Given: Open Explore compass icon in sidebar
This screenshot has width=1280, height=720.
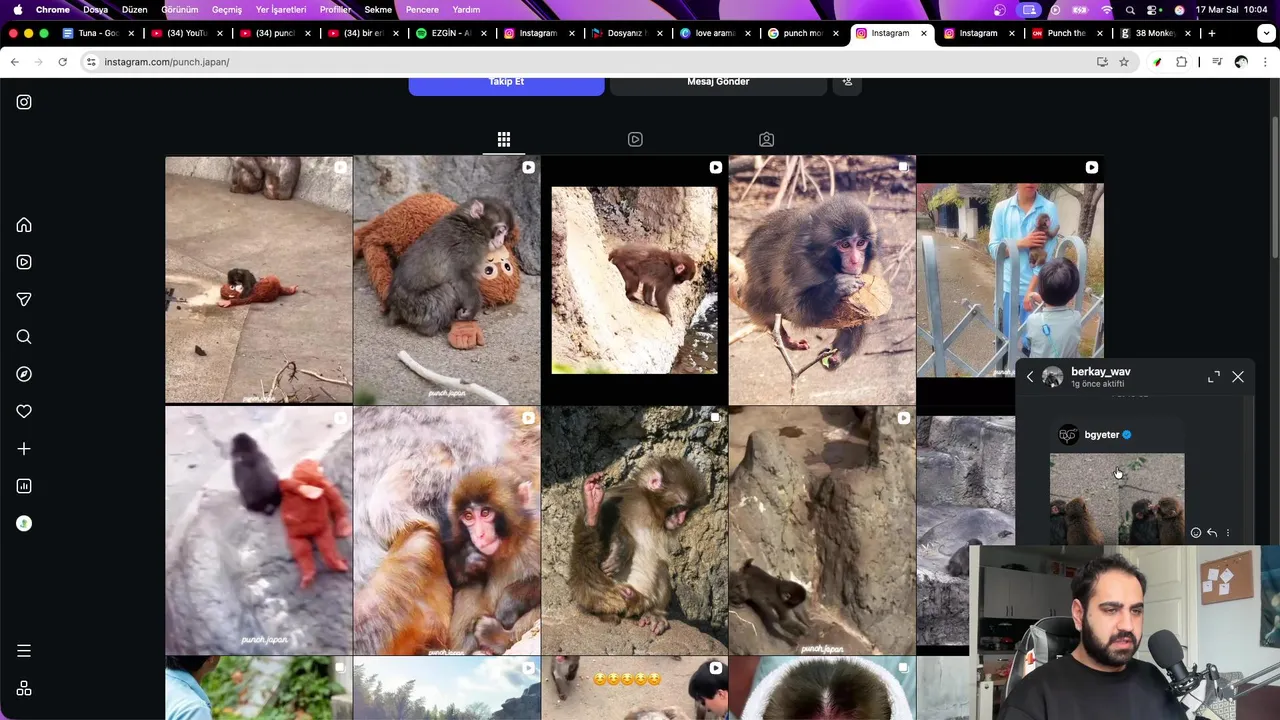Looking at the screenshot, I should click(x=24, y=374).
